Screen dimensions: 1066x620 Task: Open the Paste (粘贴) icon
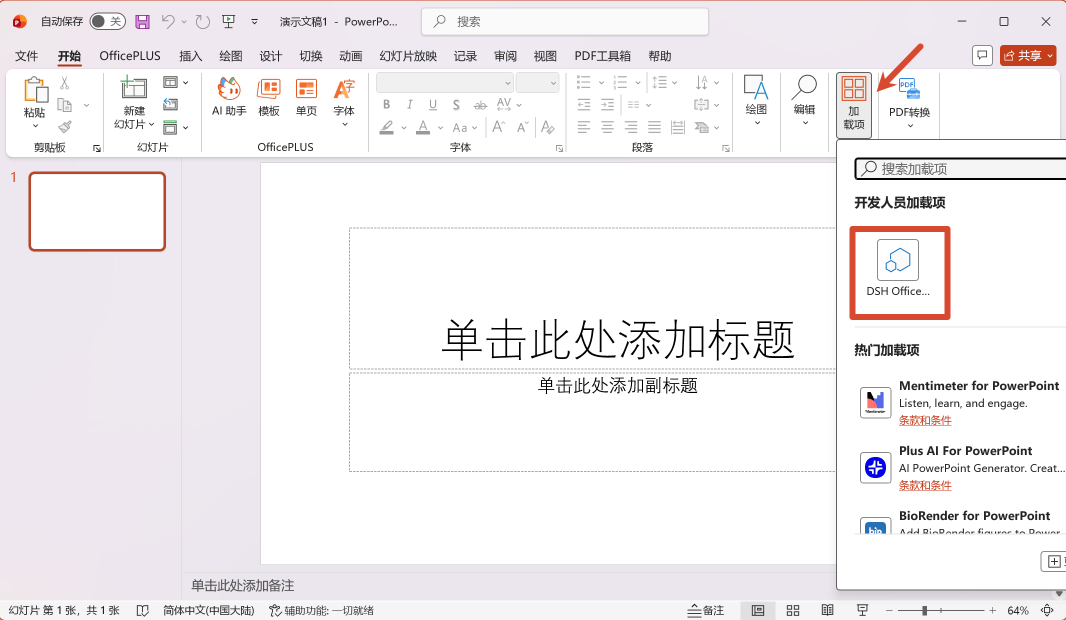35,90
